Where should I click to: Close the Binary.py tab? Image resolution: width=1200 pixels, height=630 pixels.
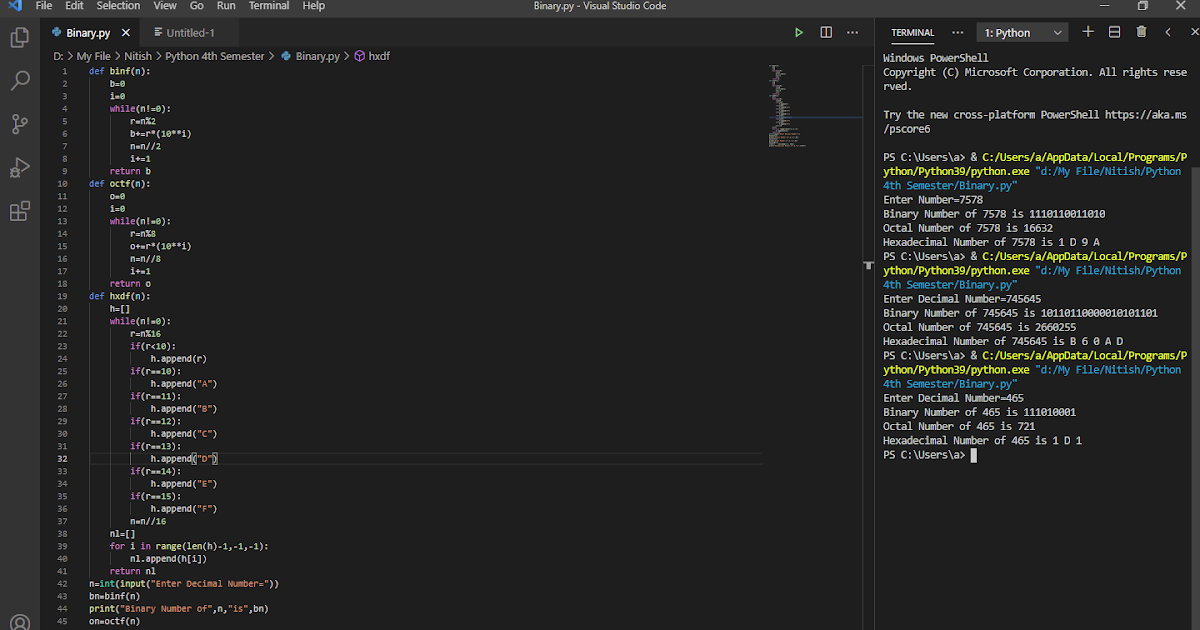pos(126,33)
